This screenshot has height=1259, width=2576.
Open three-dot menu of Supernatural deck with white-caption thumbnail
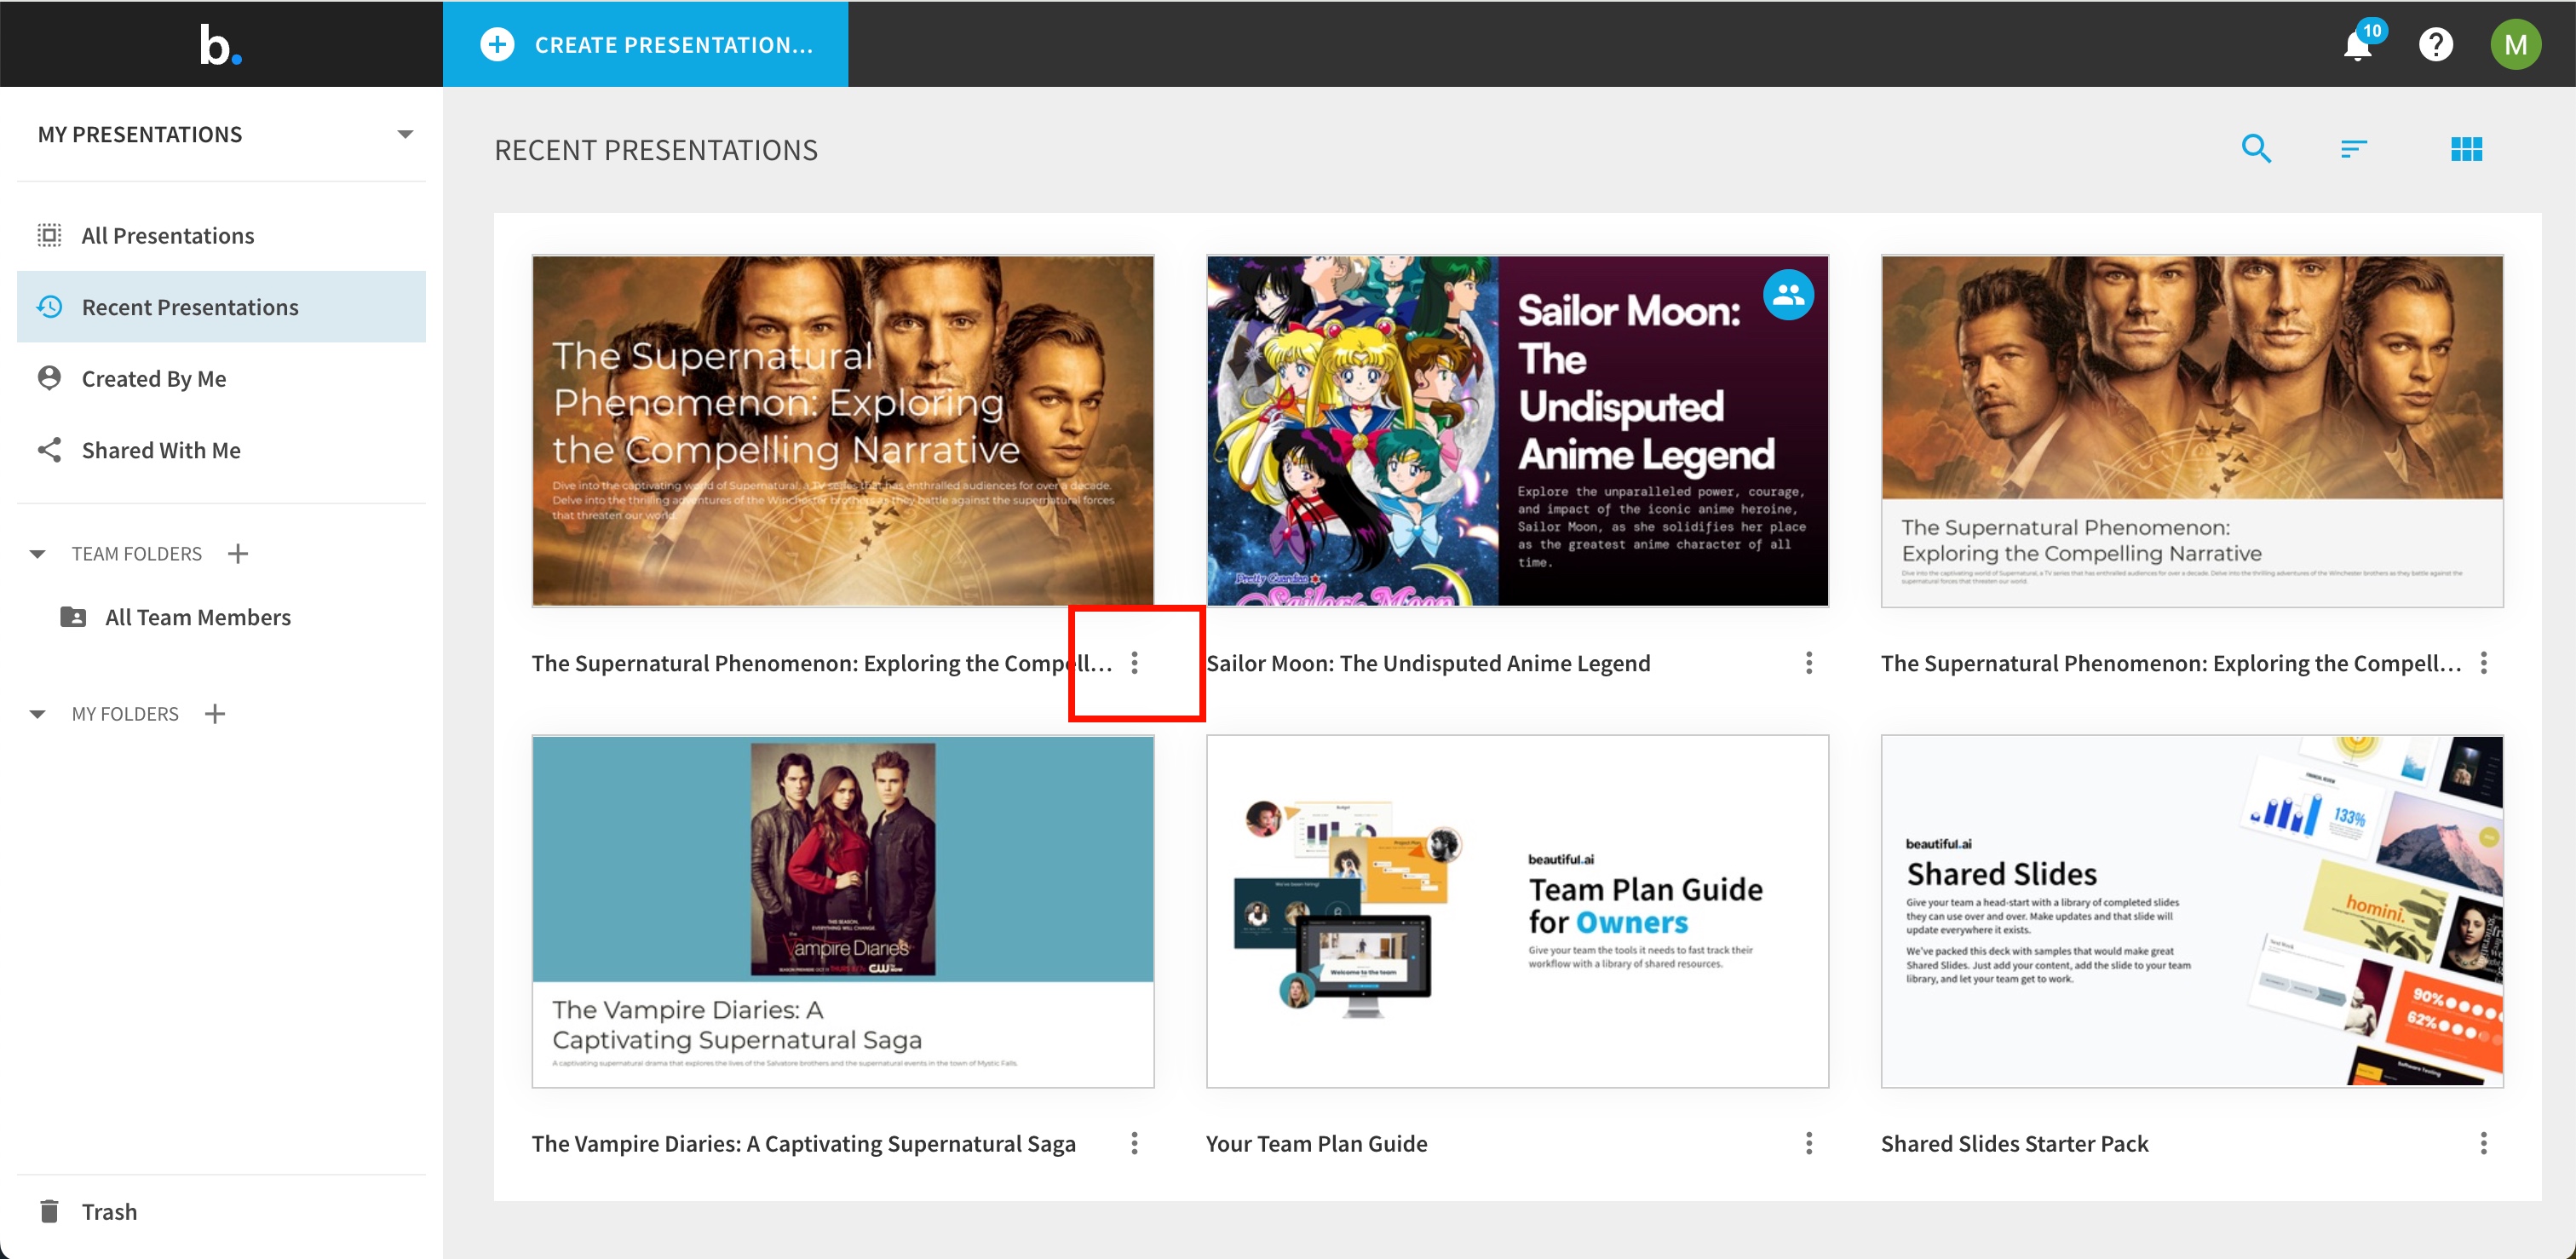[2483, 663]
